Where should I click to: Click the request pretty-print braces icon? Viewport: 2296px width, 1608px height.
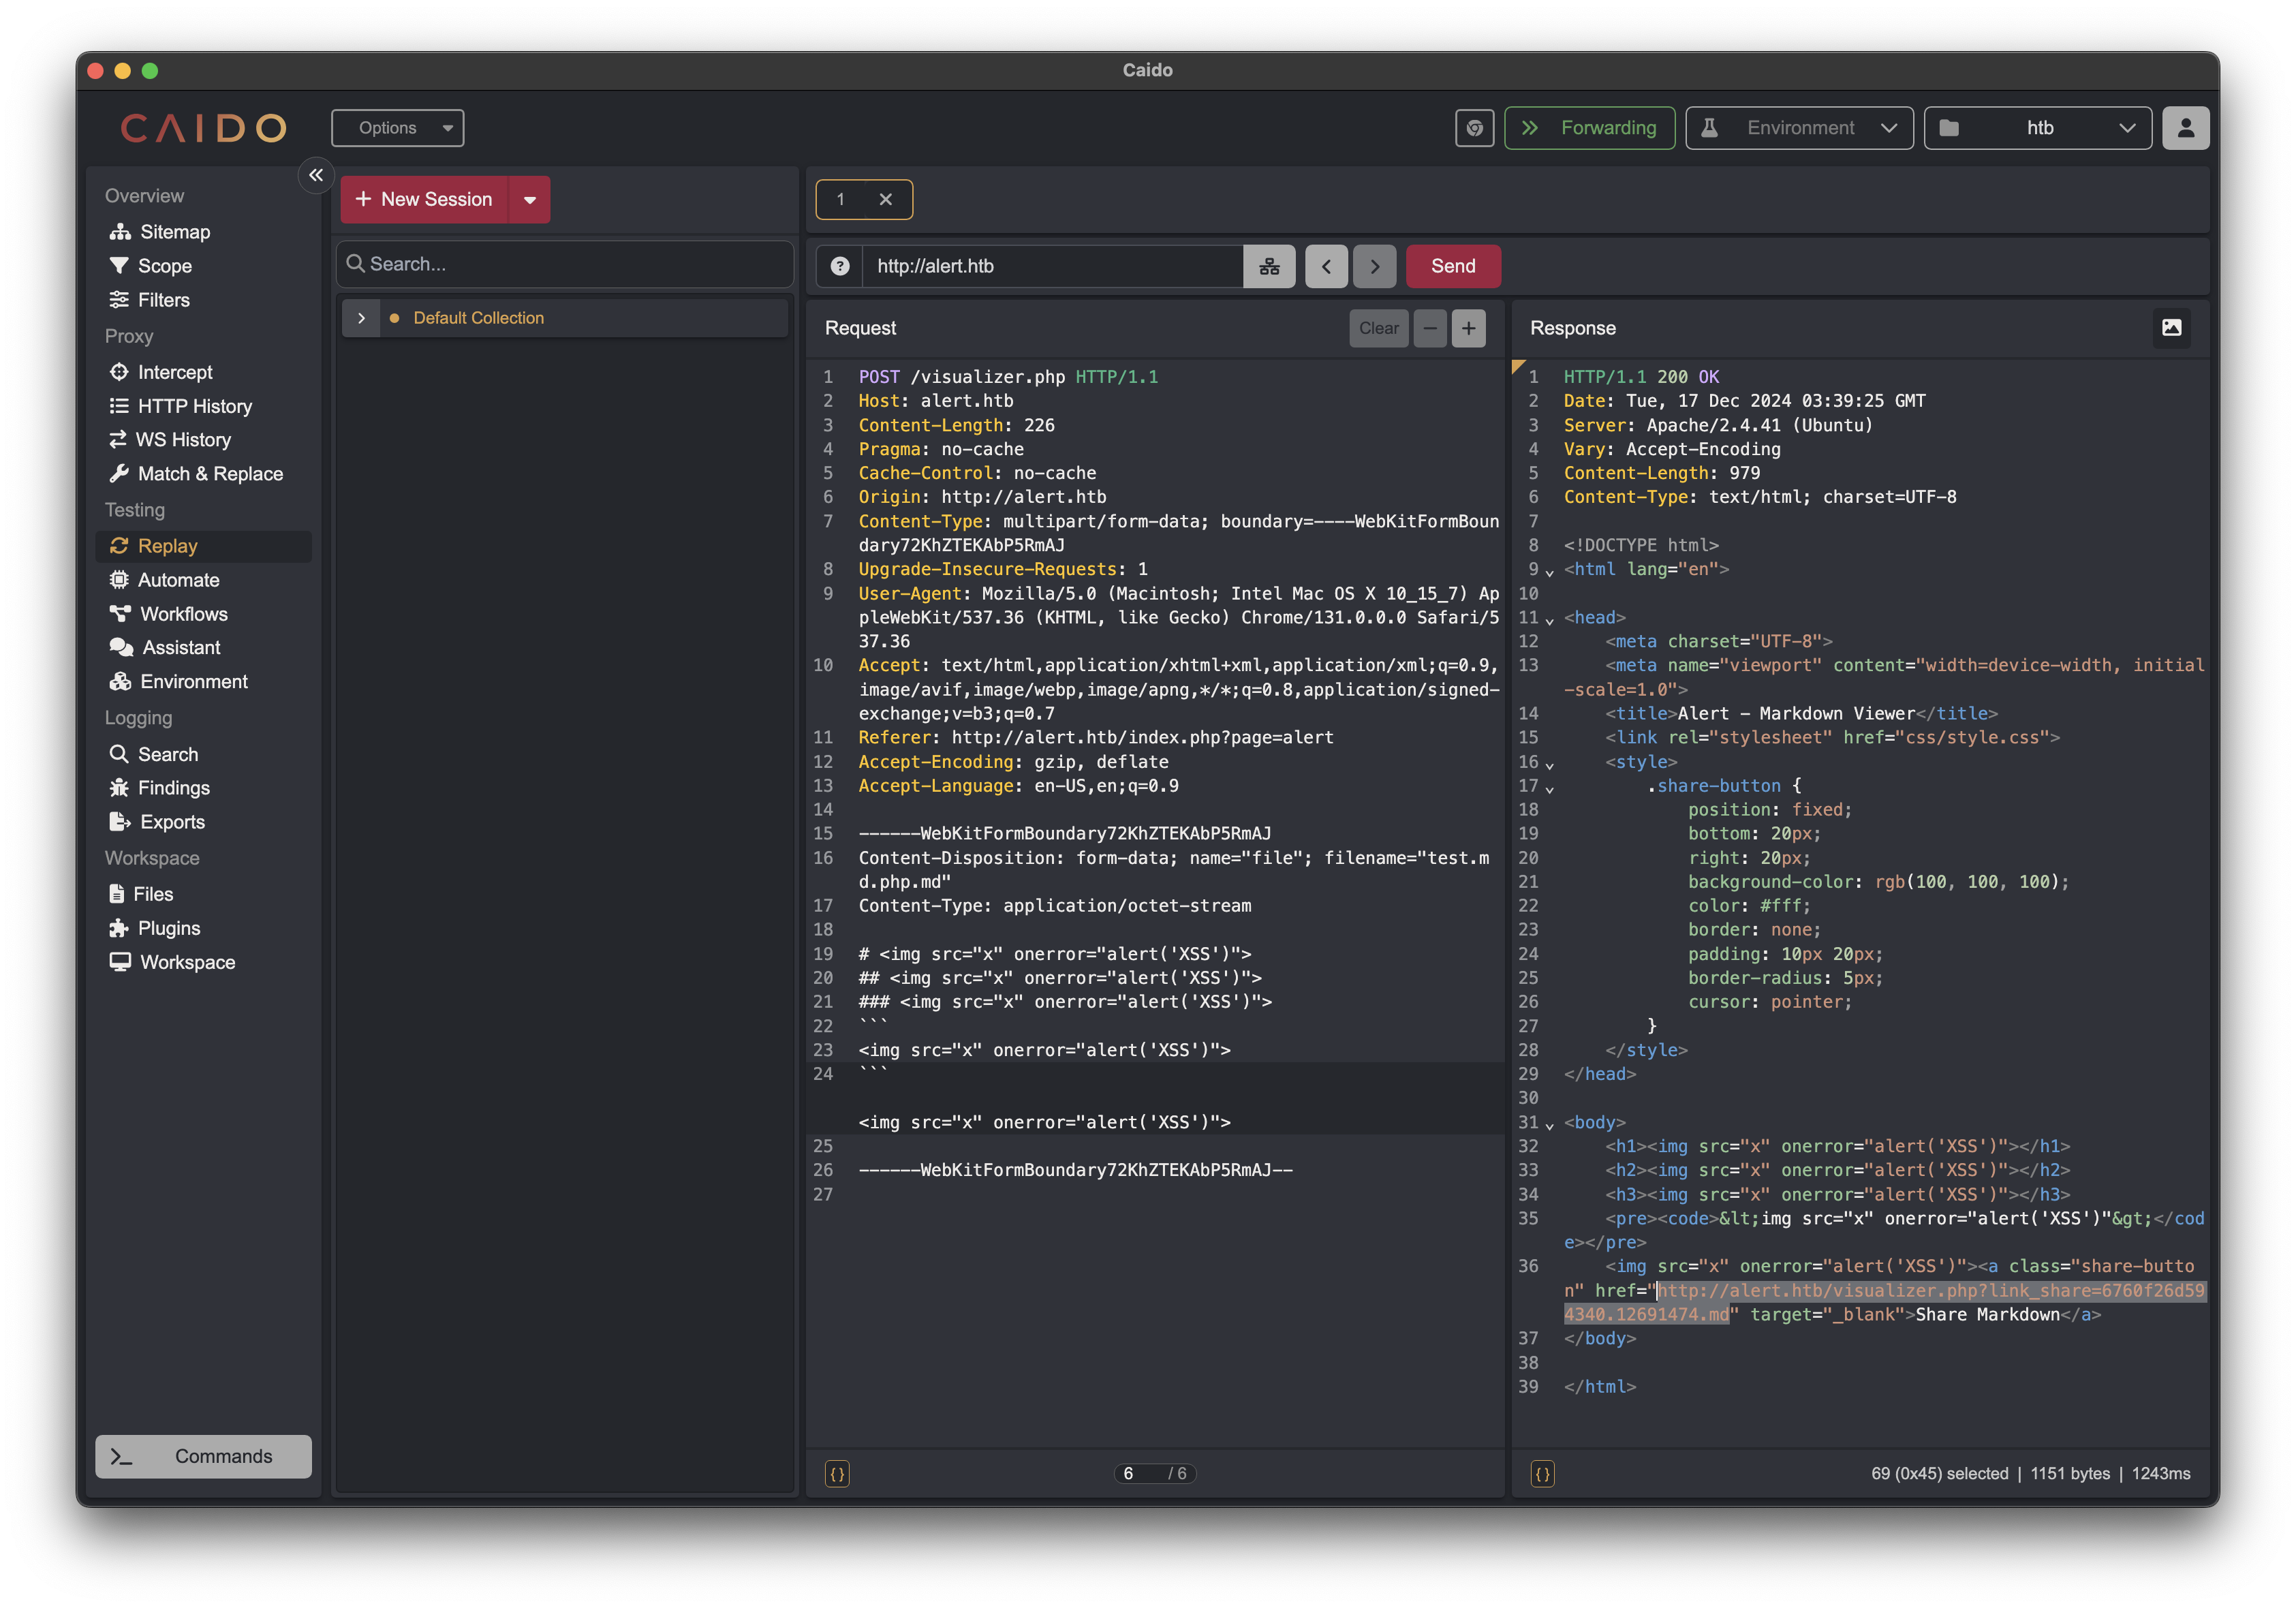(837, 1473)
